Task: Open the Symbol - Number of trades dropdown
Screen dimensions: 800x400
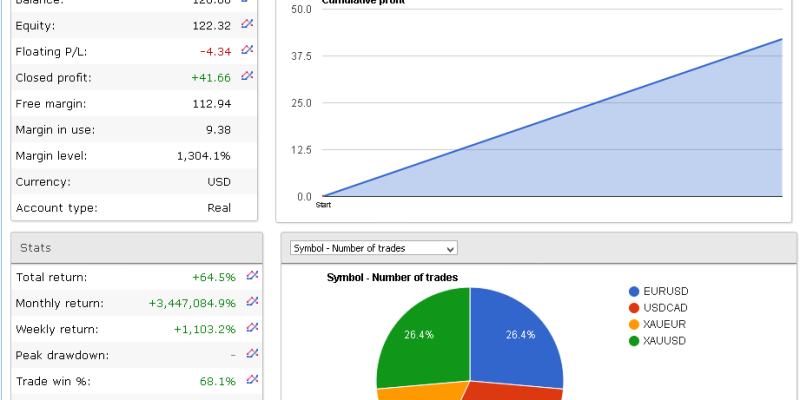Action: point(373,248)
